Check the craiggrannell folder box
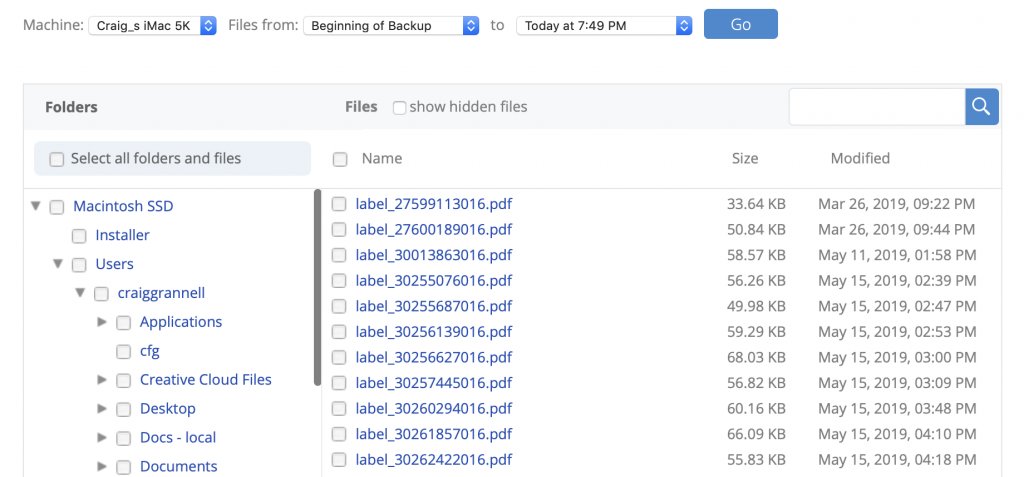Viewport: 1024px width, 477px height. pos(101,294)
